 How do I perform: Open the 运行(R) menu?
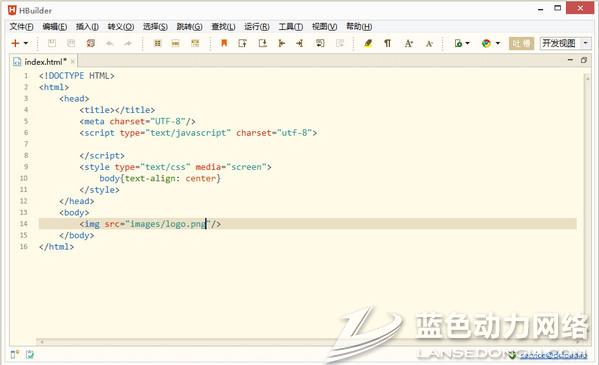[257, 26]
